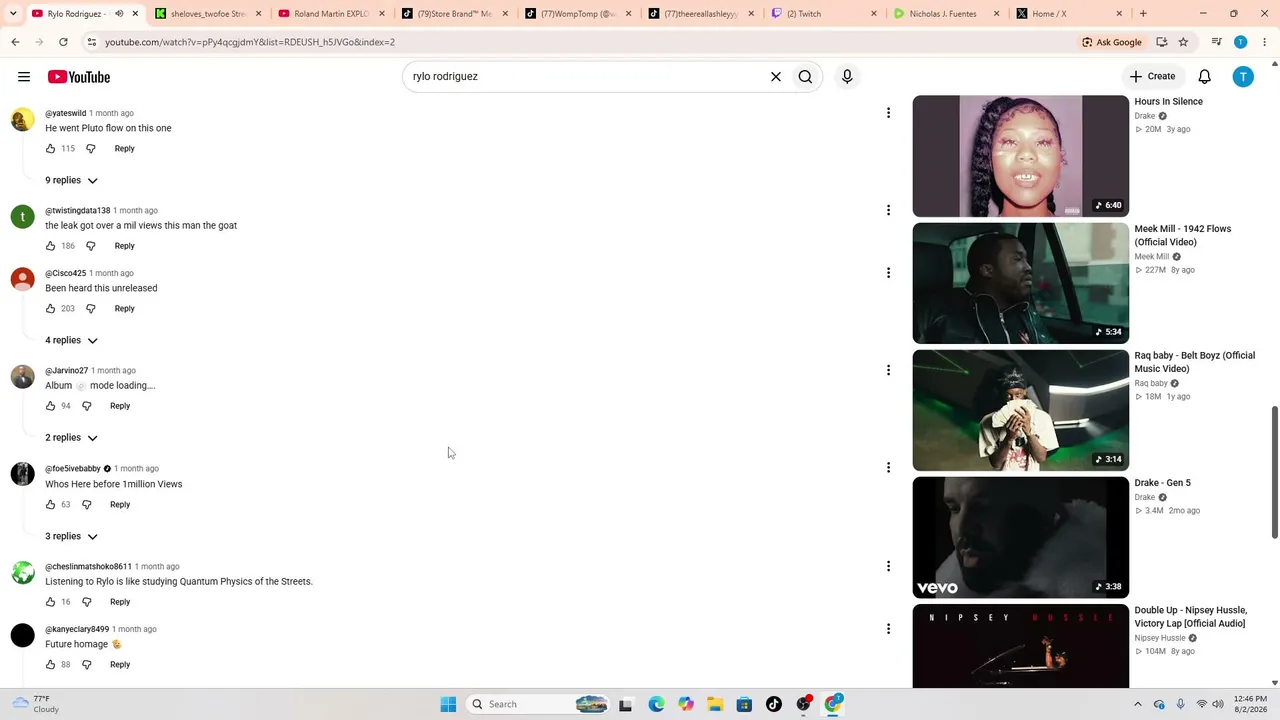Switch to the Roland Martin tab

coord(332,14)
